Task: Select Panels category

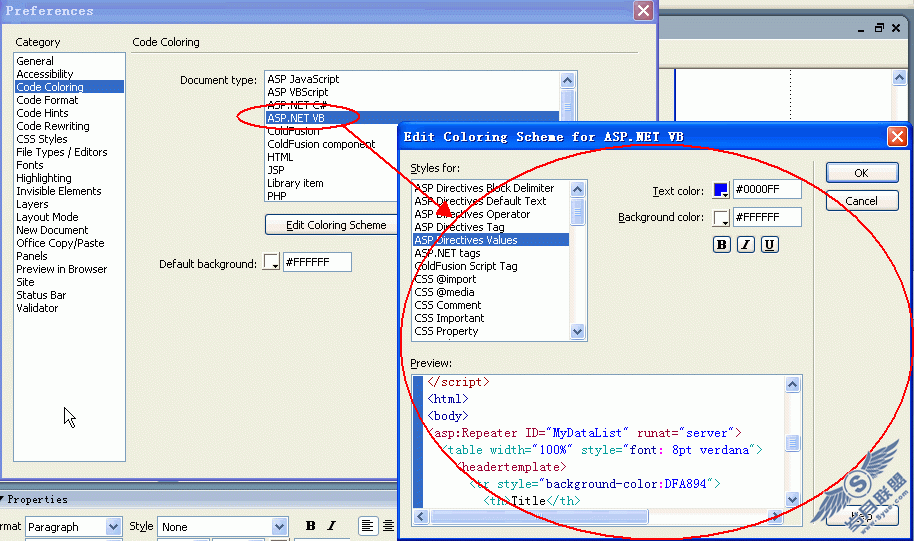Action: point(32,256)
